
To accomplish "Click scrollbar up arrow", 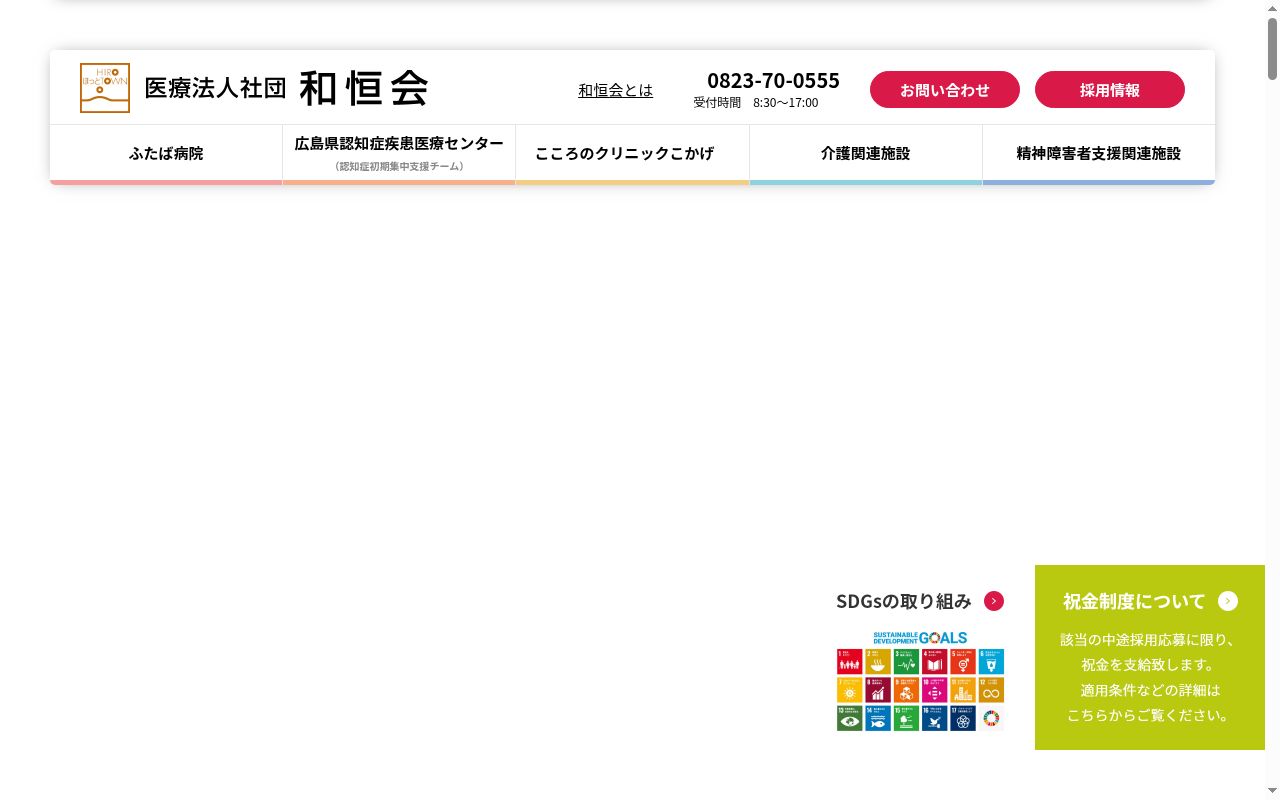I will click(x=1272, y=7).
